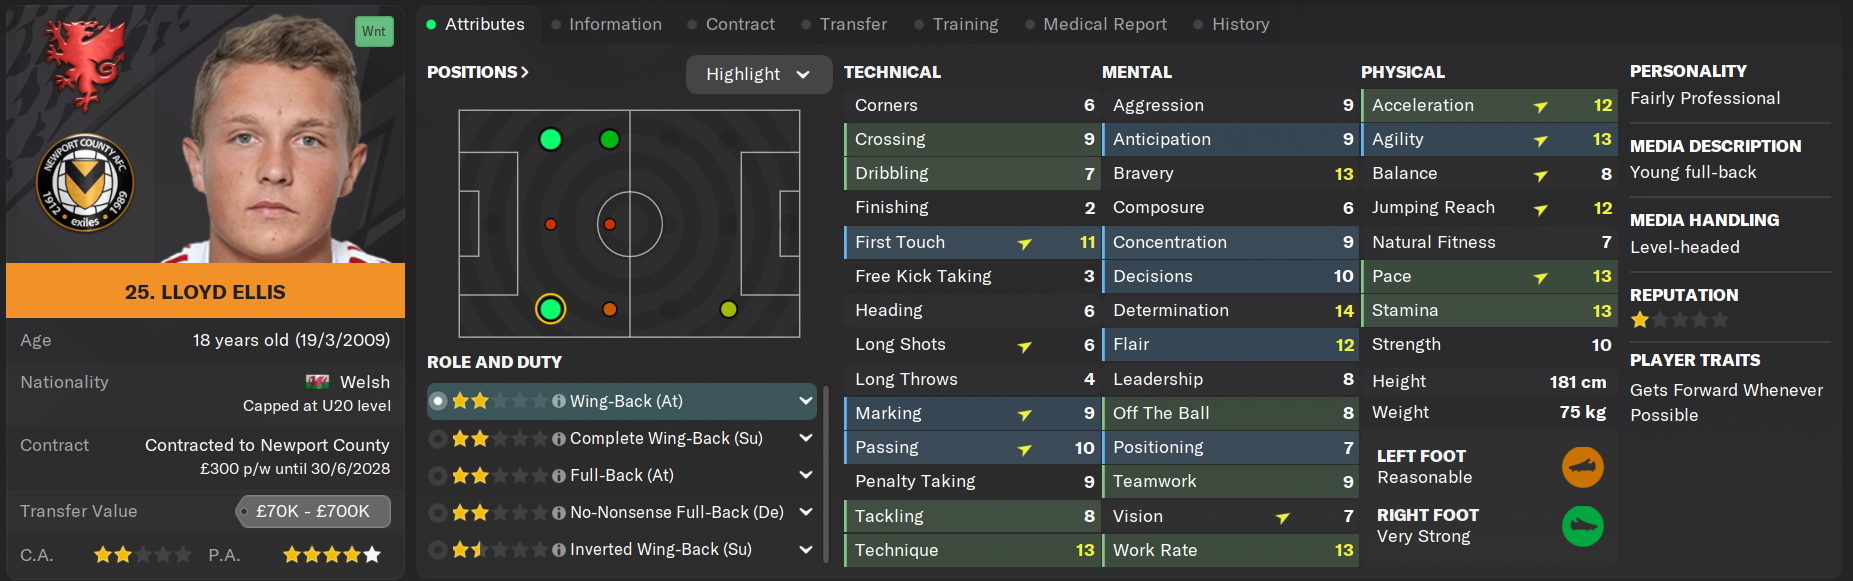Open the Highlight dropdown
The width and height of the screenshot is (1853, 581).
coord(758,74)
